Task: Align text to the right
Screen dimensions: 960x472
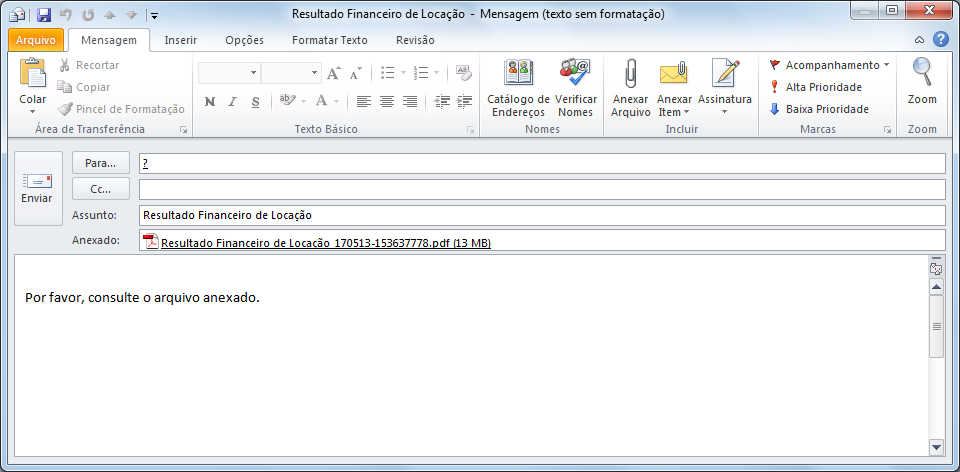Action: 409,102
